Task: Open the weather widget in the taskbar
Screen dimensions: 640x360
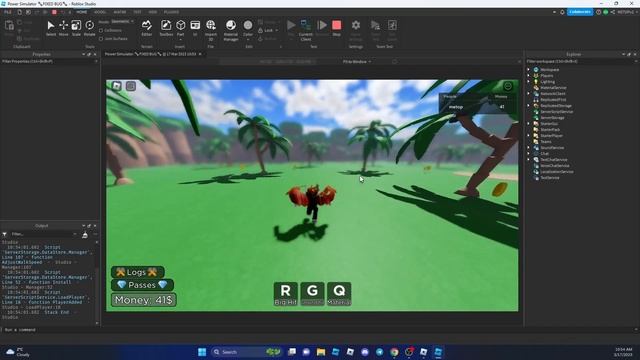Action: click(18, 352)
